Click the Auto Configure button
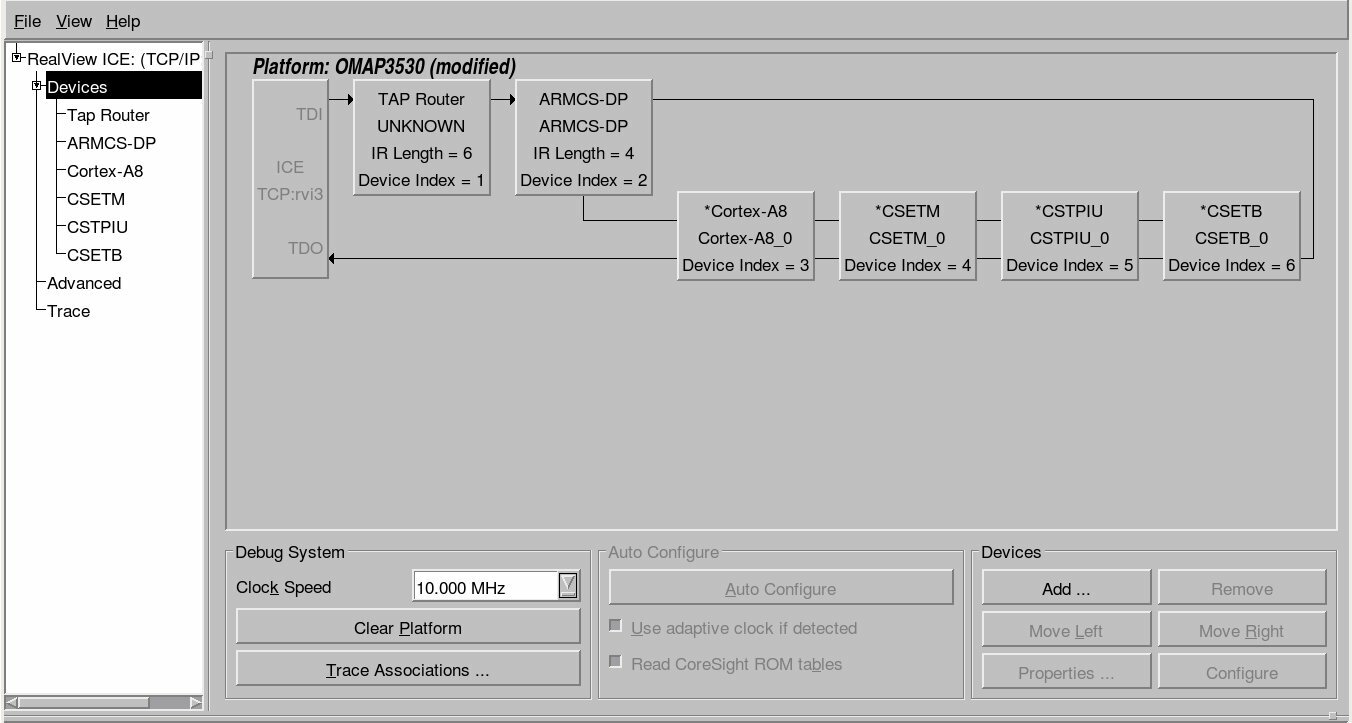This screenshot has width=1352, height=723. [x=781, y=589]
